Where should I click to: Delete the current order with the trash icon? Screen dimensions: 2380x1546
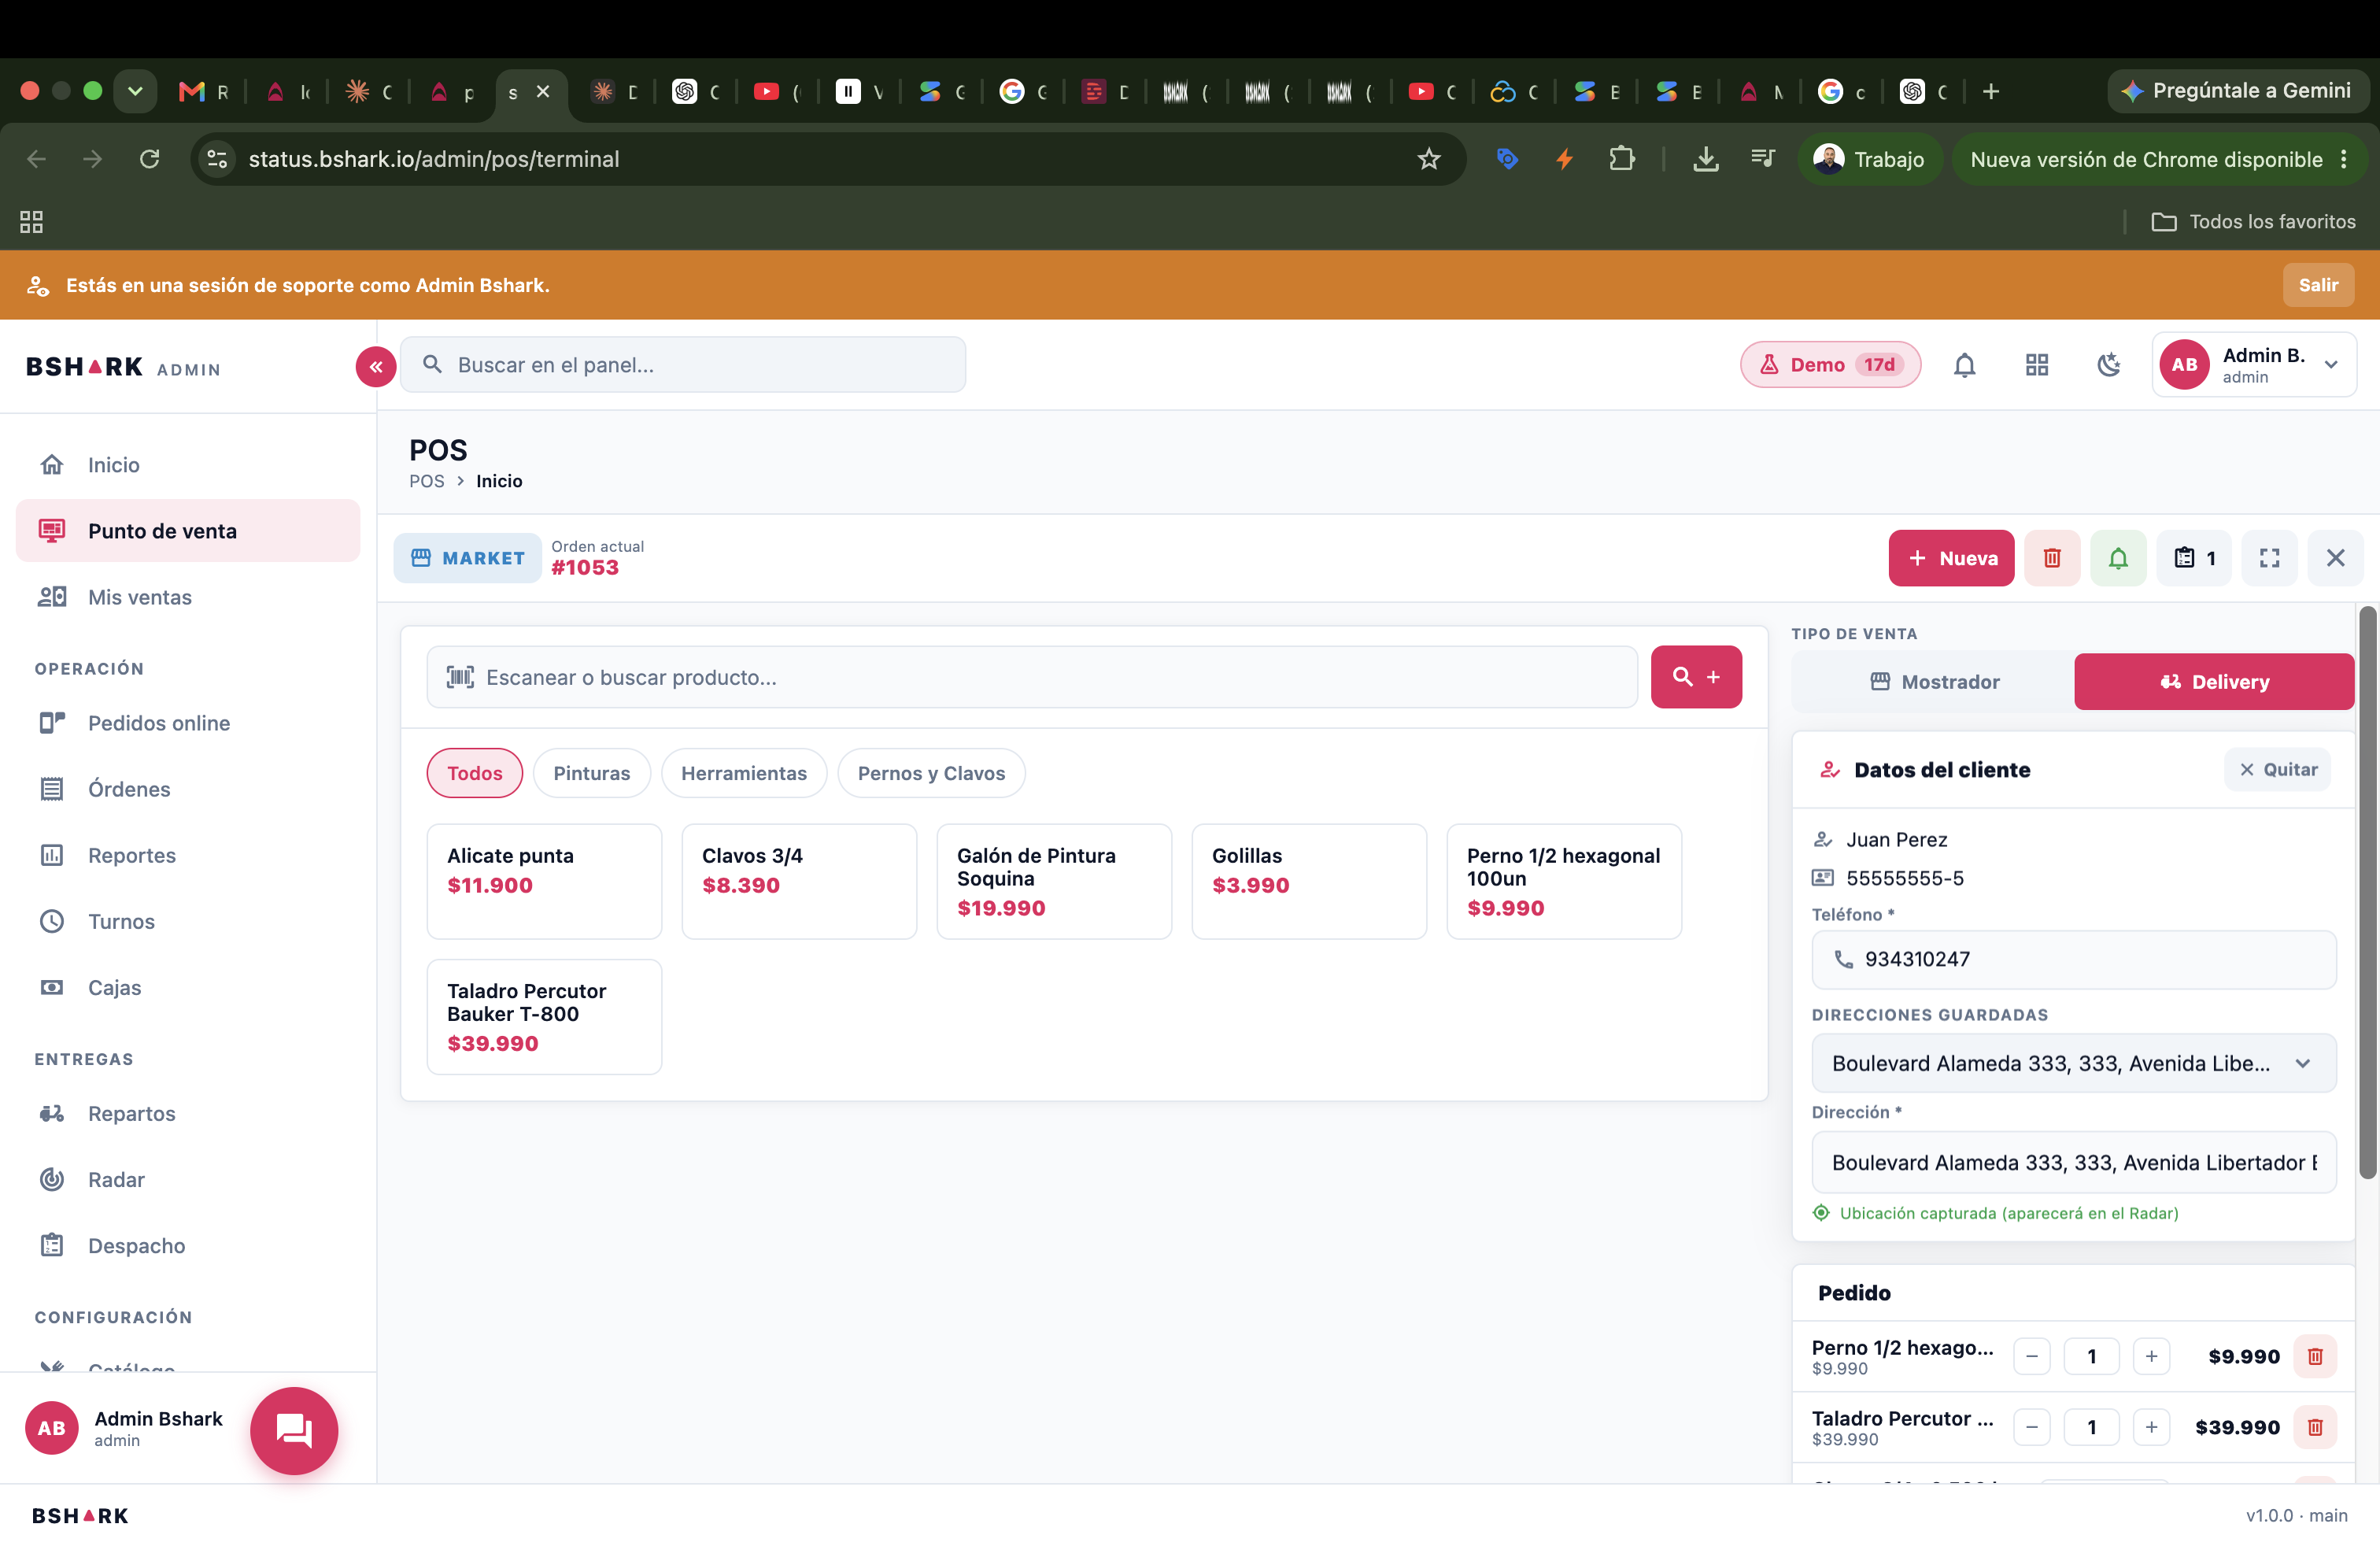[2052, 558]
